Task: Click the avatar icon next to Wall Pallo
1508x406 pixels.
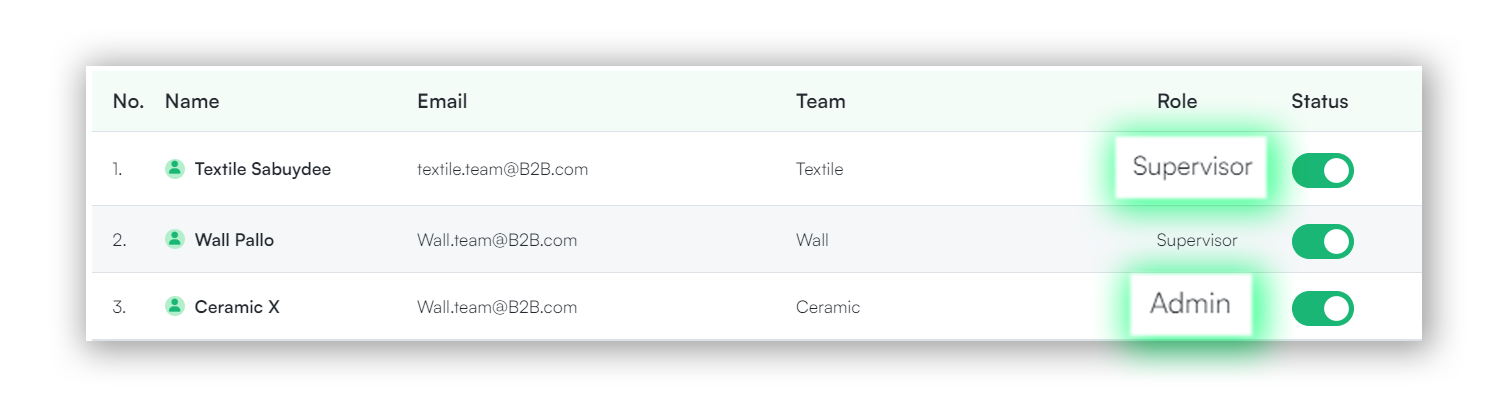Action: 175,239
